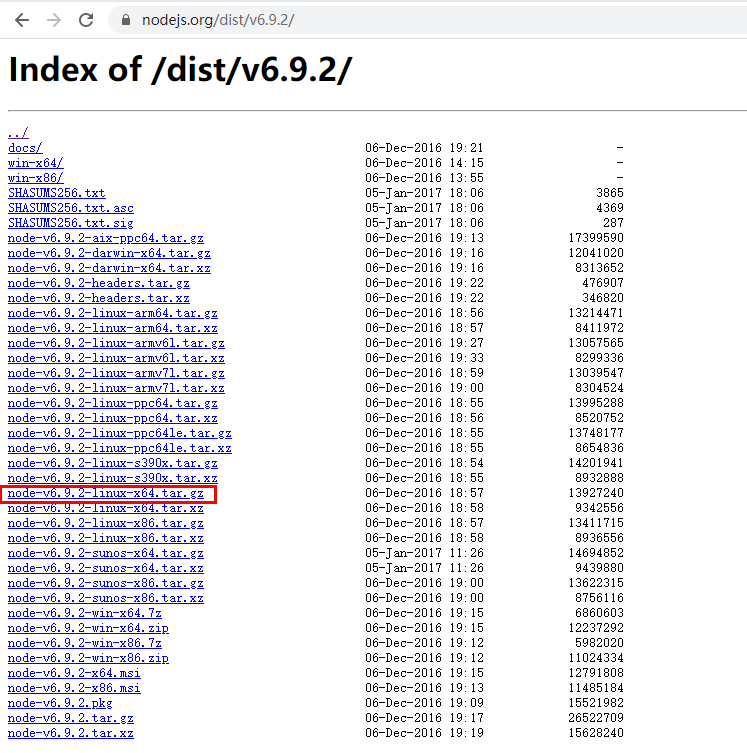Download node-v6.9.2-sunos-x86.tar.xz
747x753 pixels.
point(106,598)
